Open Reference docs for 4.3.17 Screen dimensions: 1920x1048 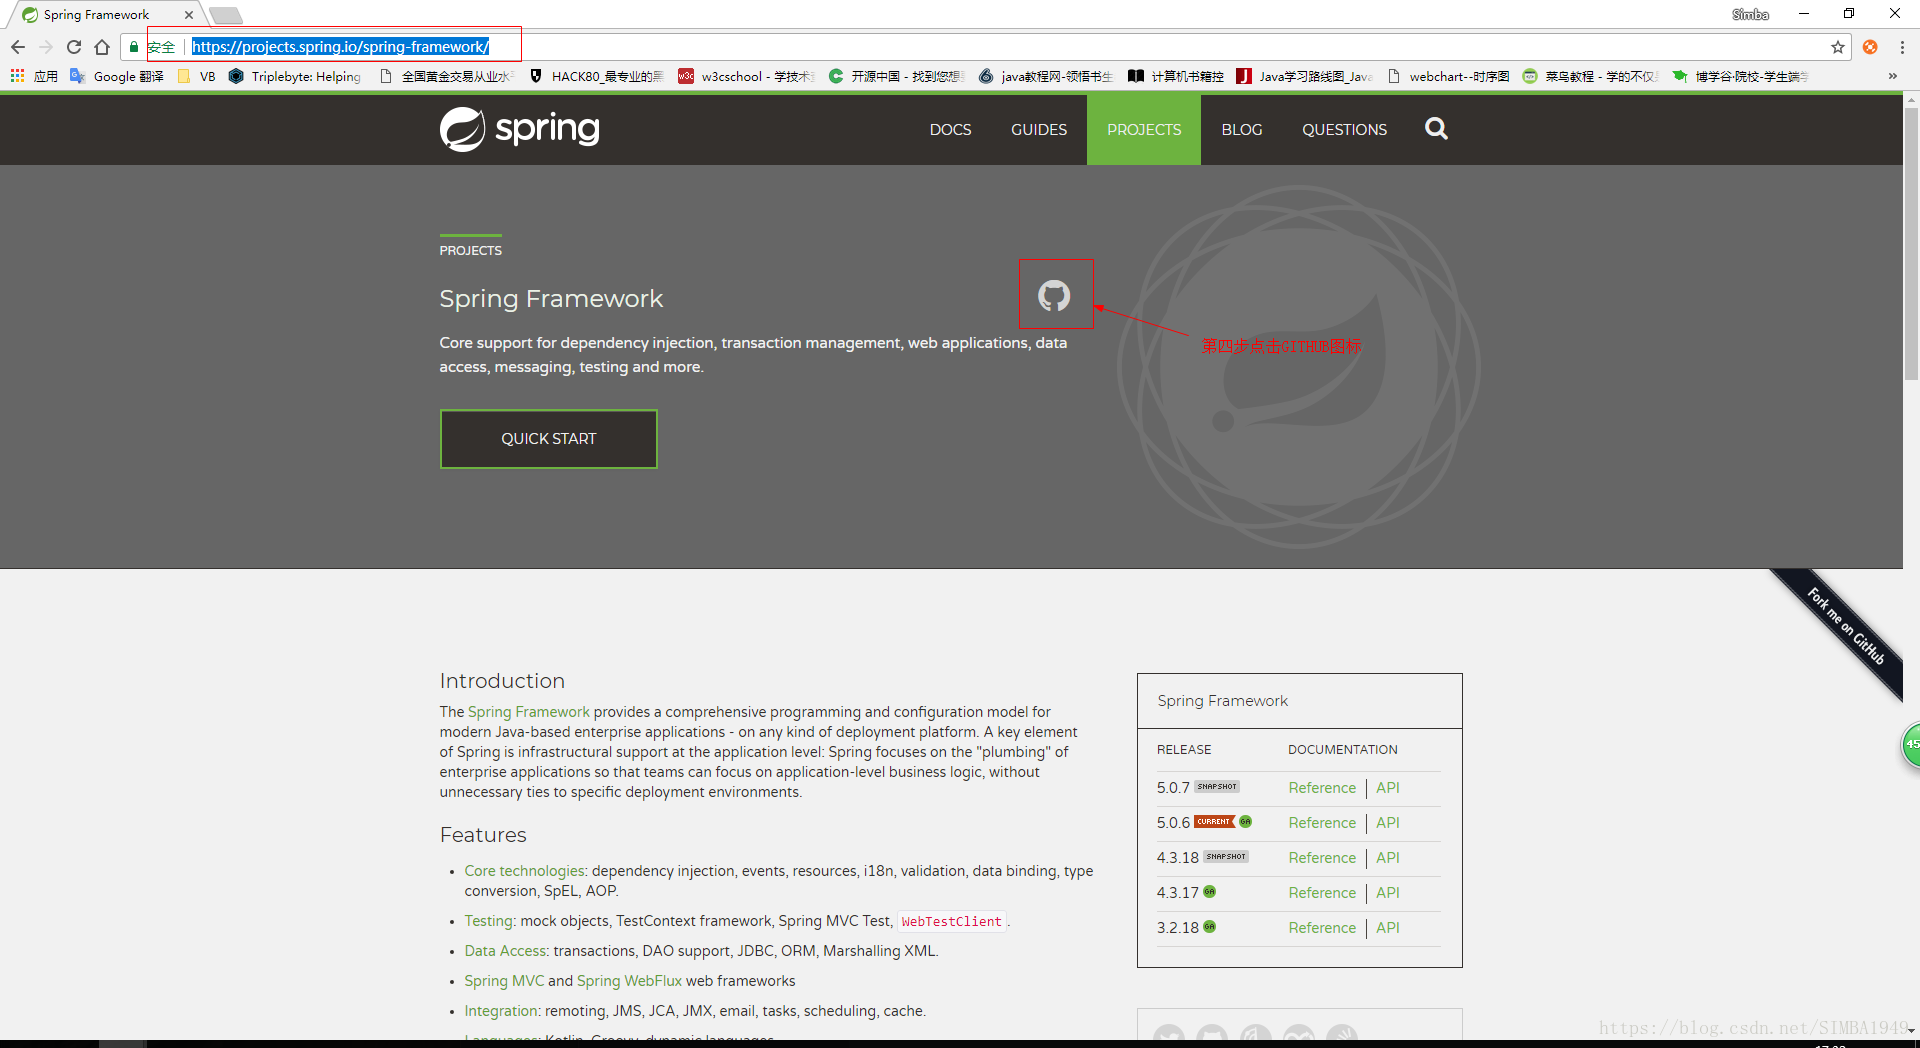pyautogui.click(x=1322, y=893)
